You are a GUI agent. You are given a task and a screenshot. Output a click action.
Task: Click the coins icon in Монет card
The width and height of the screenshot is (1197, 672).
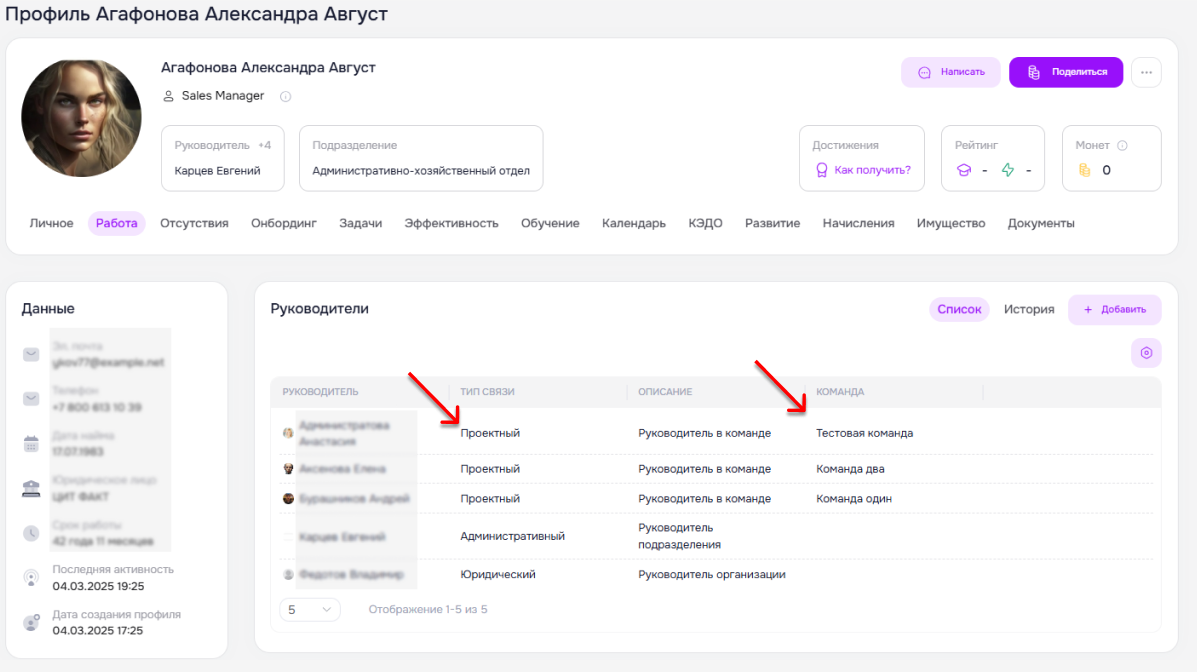click(x=1084, y=170)
